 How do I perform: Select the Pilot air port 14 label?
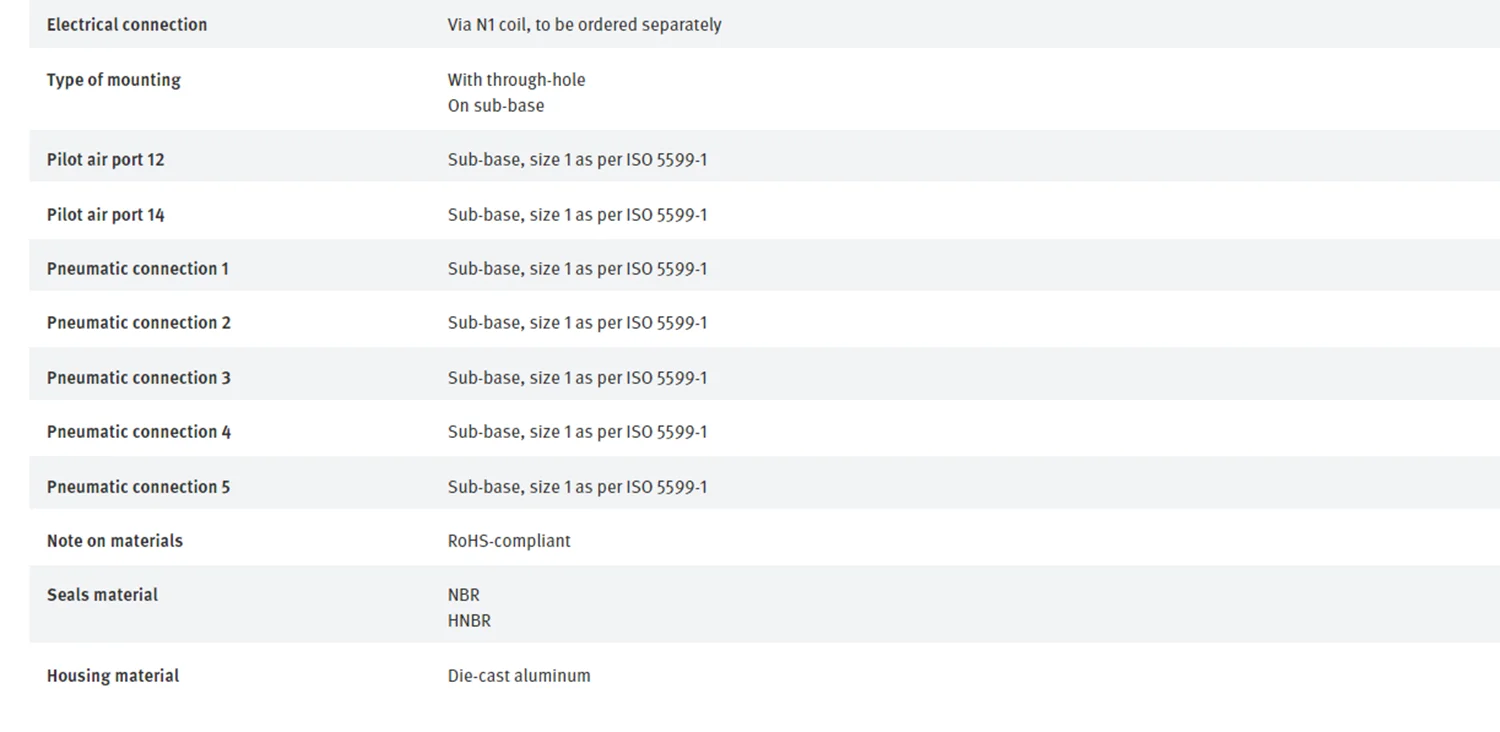[105, 215]
